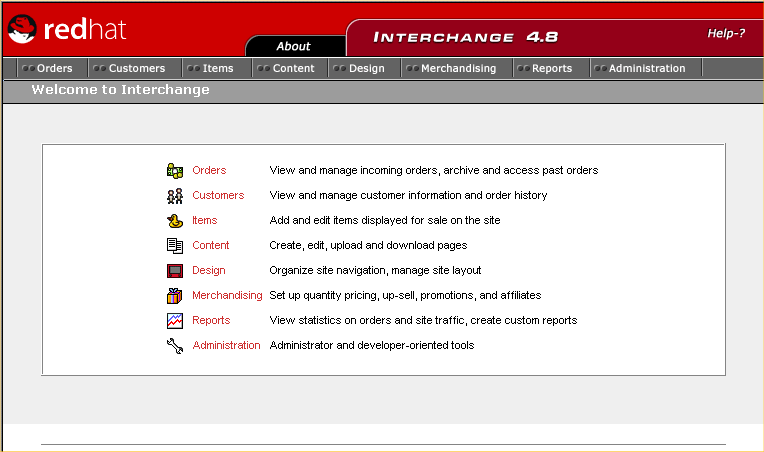Click the Content document icon
This screenshot has height=452, width=764.
[x=175, y=245]
